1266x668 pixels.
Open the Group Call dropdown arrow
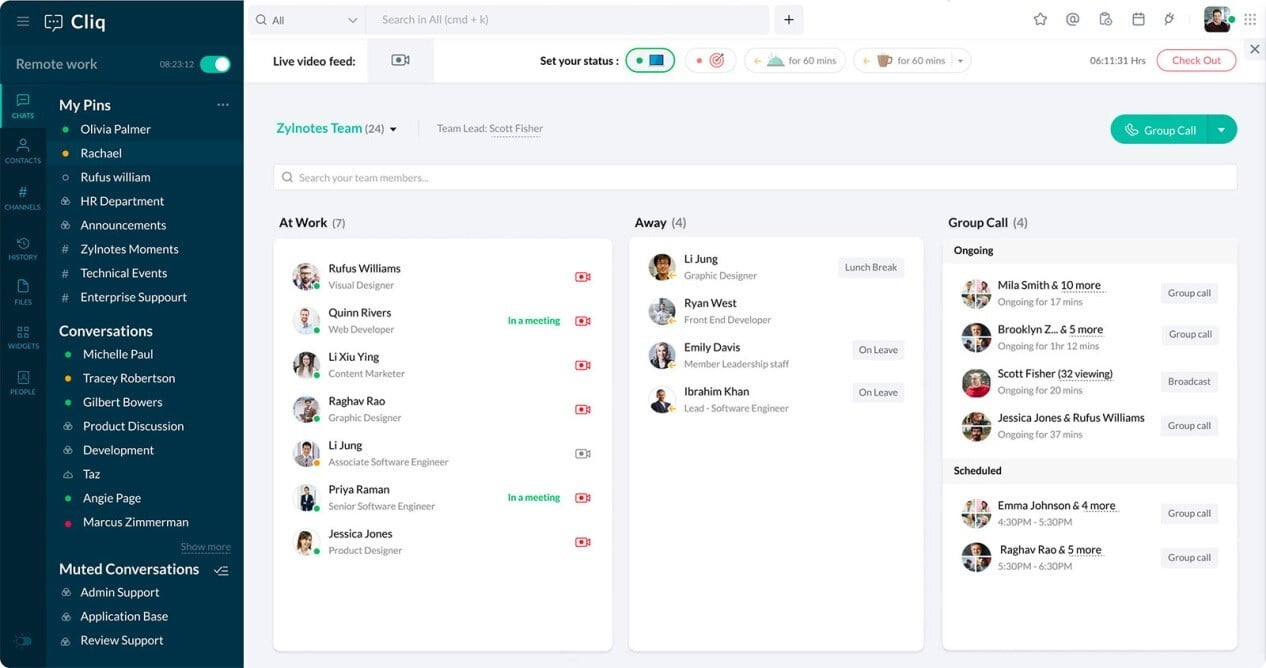coord(1222,129)
